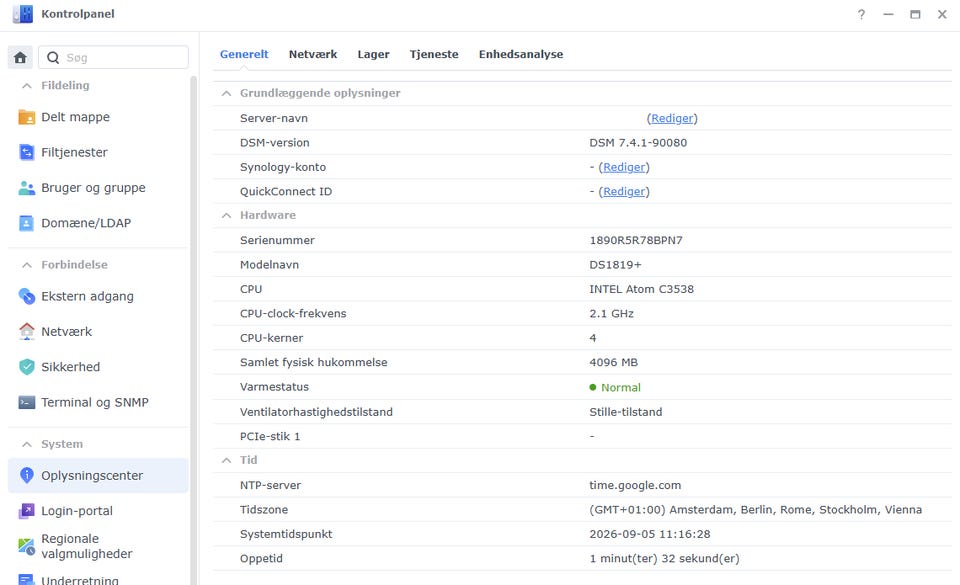Open the Ekstern adgang icon
Viewport: 960px width, 585px height.
click(26, 296)
